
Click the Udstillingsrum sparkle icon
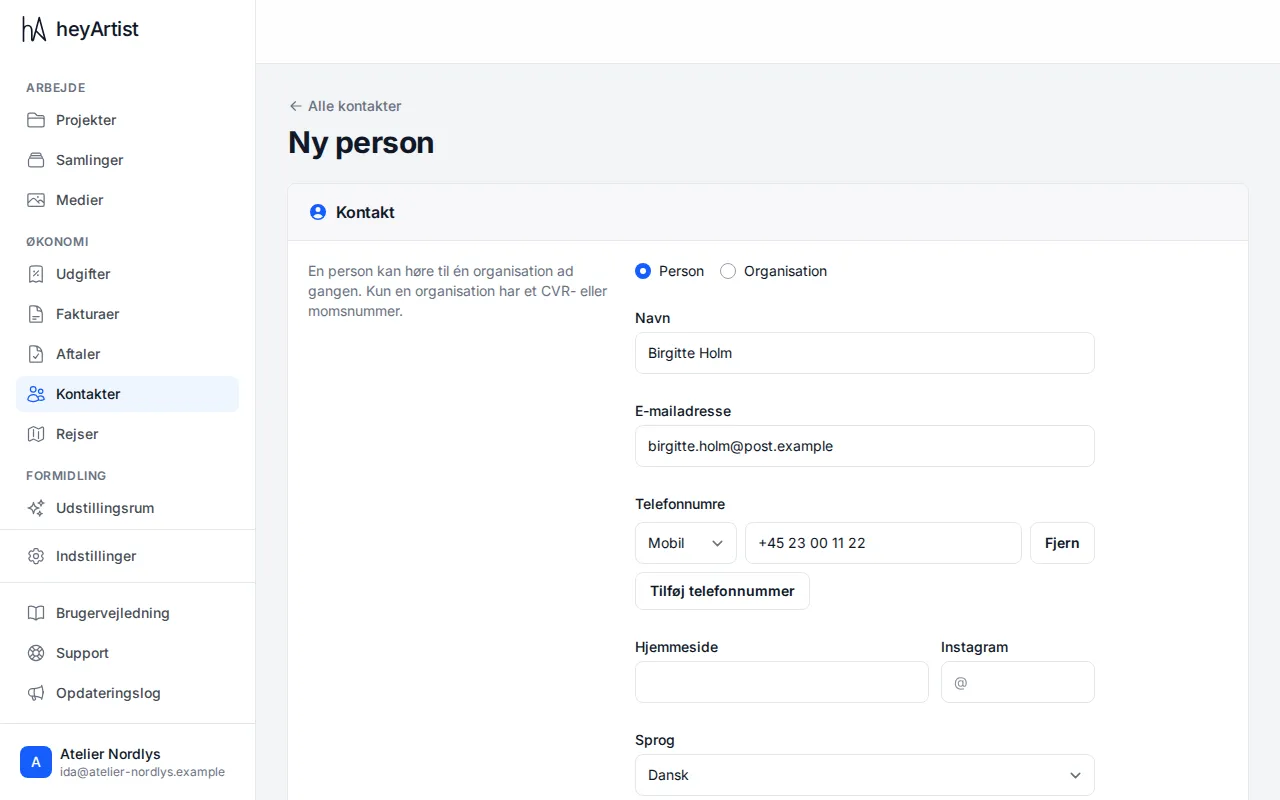coord(36,508)
